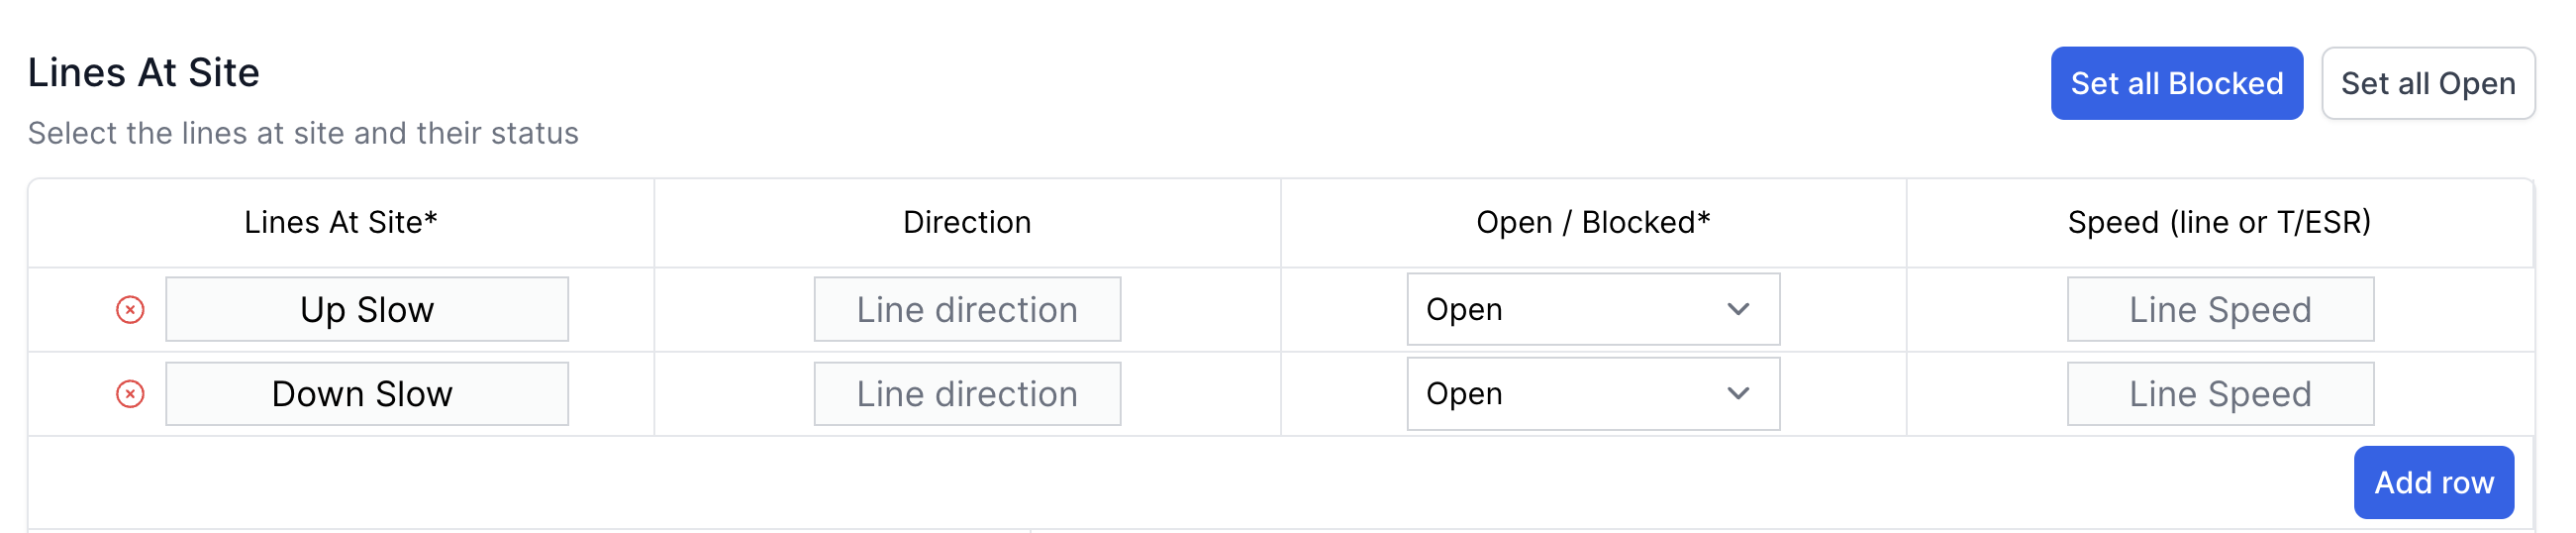The width and height of the screenshot is (2576, 533).
Task: Edit the Up Slow line name field
Action: 367,310
